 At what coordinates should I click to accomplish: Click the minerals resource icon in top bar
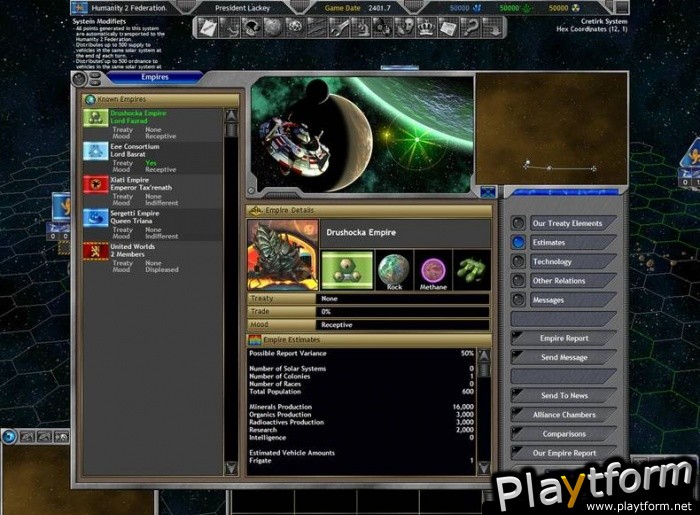pyautogui.click(x=477, y=8)
